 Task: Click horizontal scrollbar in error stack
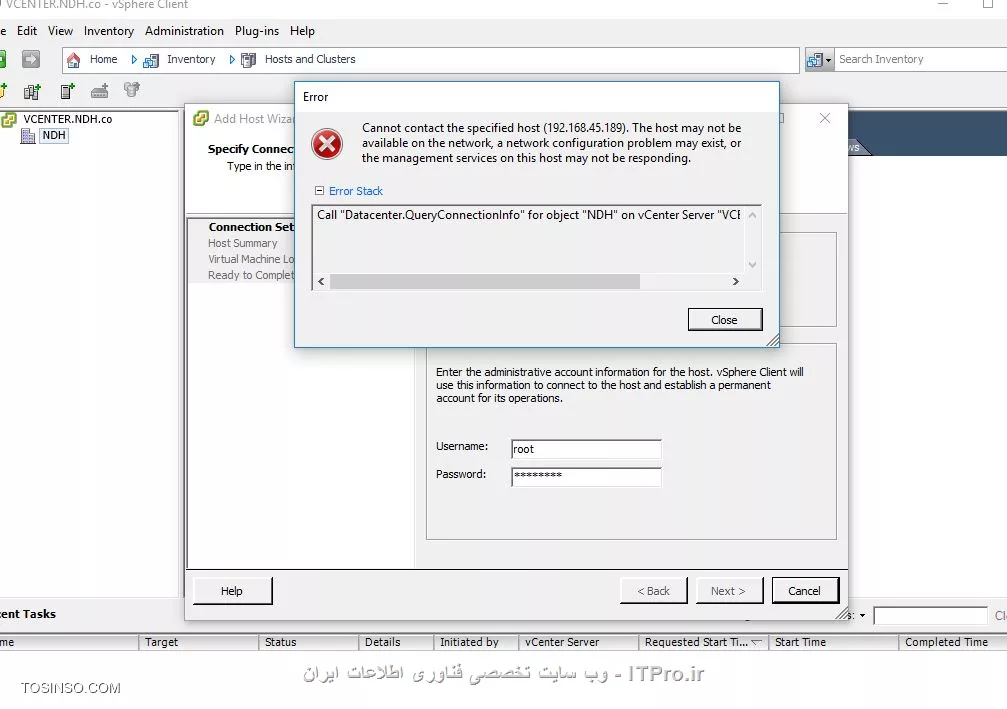485,281
